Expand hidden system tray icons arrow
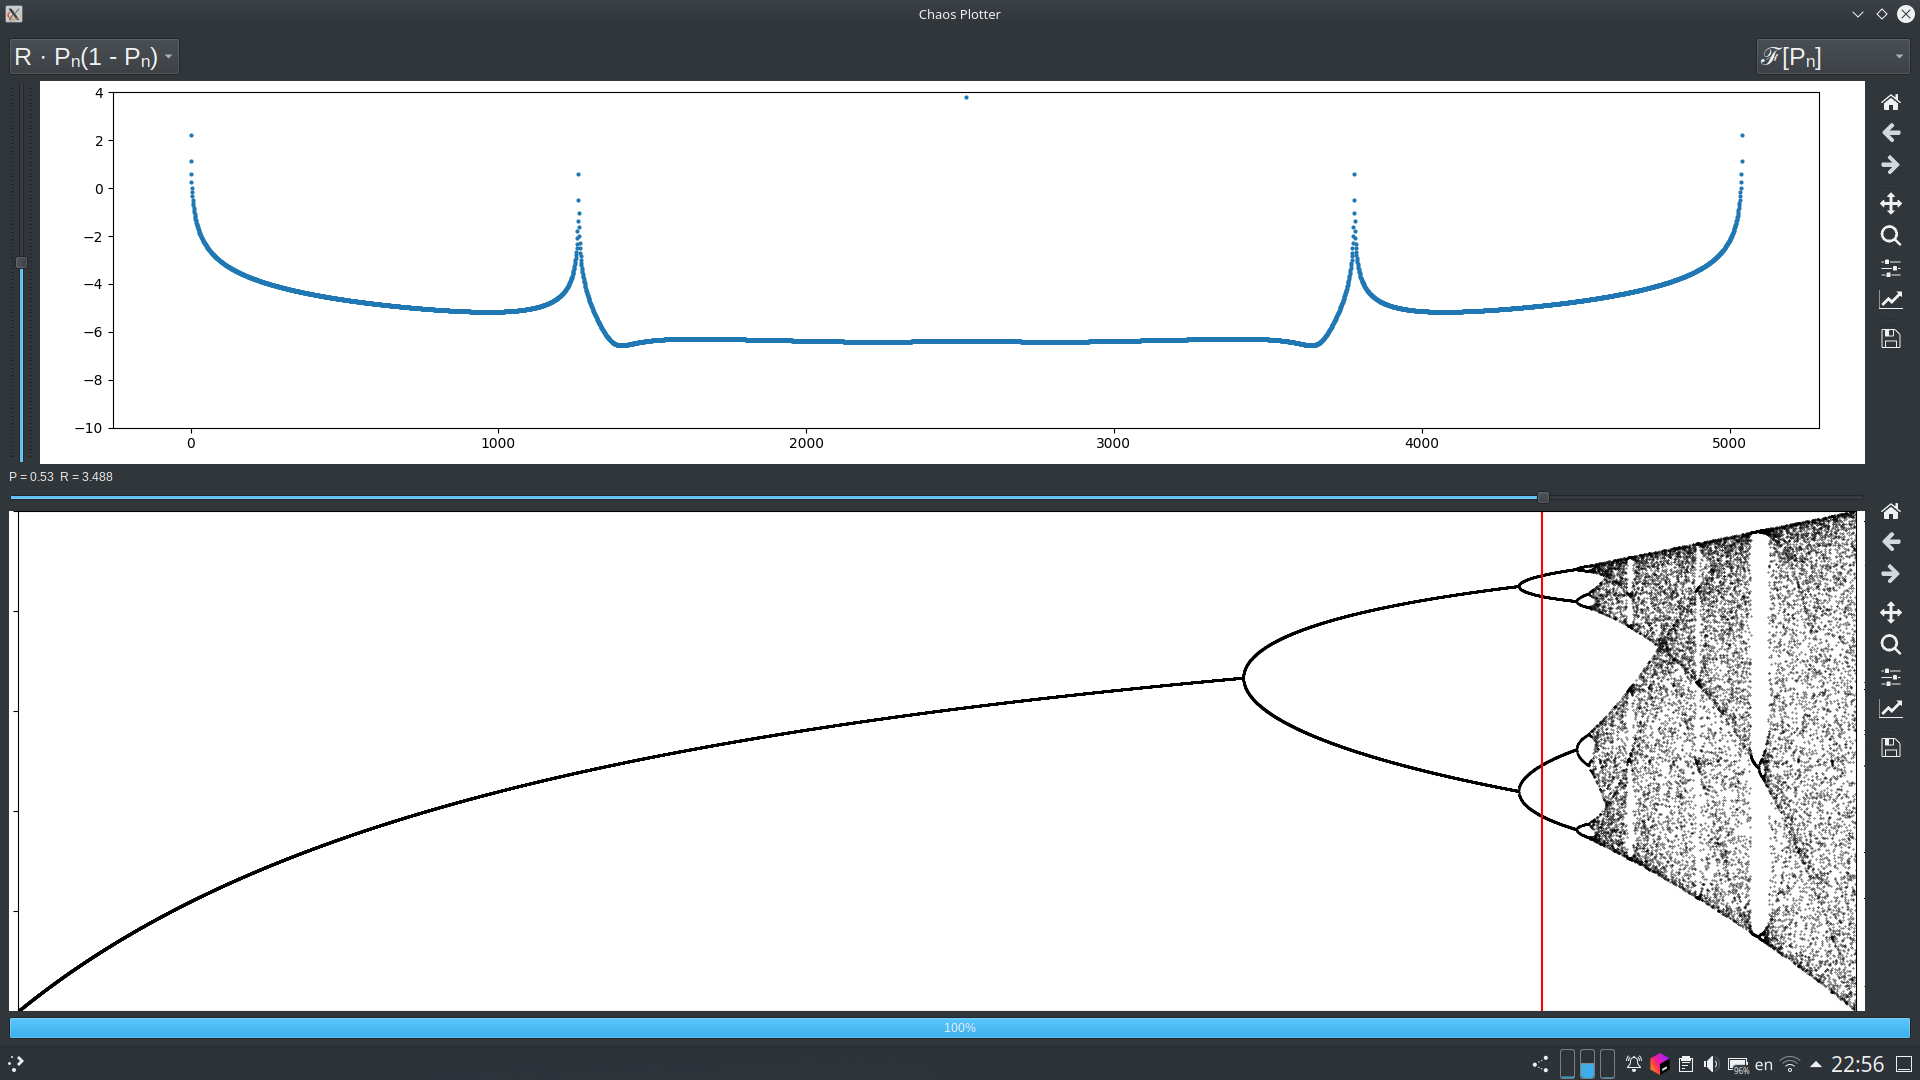The image size is (1920, 1080). 1816,1064
